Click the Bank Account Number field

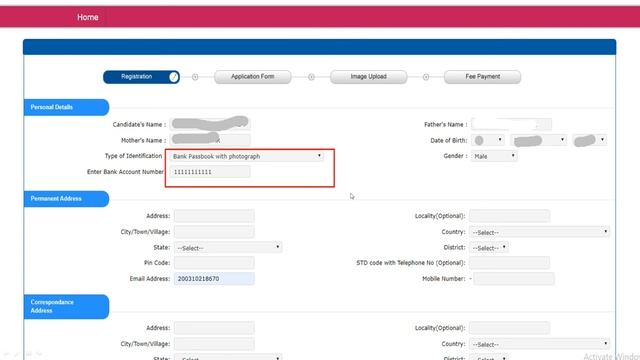pos(210,172)
